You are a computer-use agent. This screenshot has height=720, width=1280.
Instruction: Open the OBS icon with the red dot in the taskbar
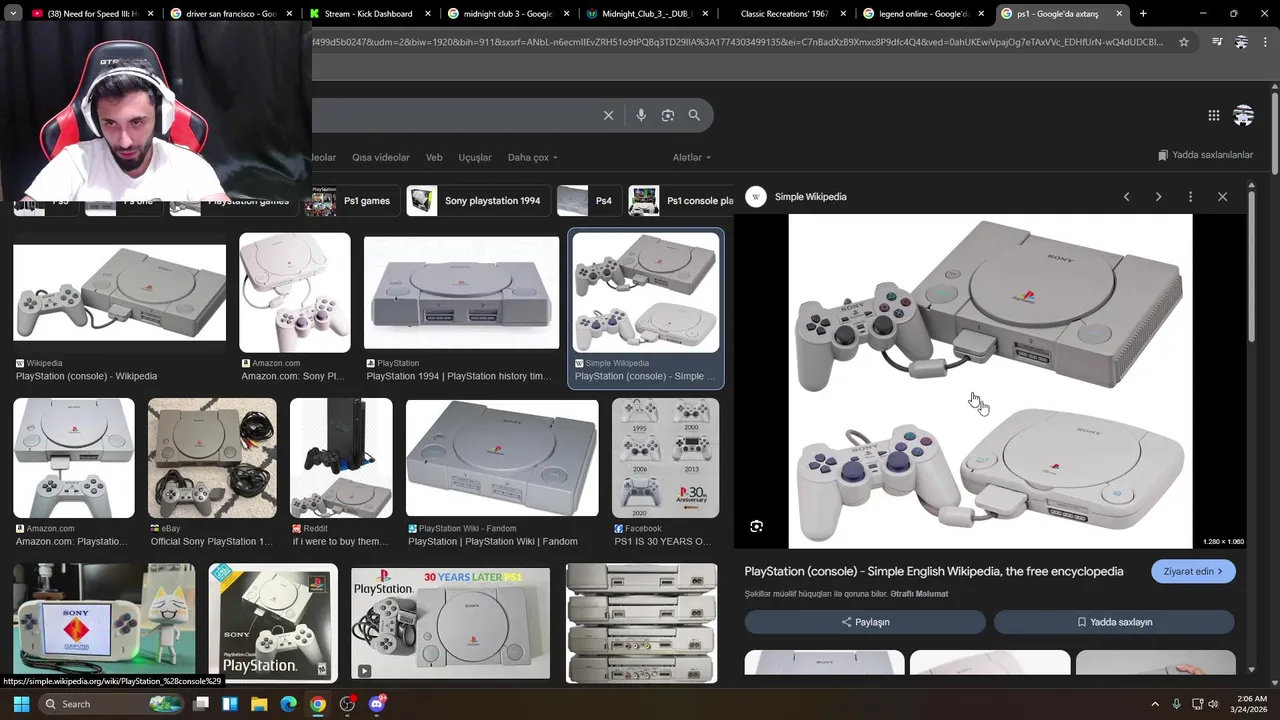[347, 704]
